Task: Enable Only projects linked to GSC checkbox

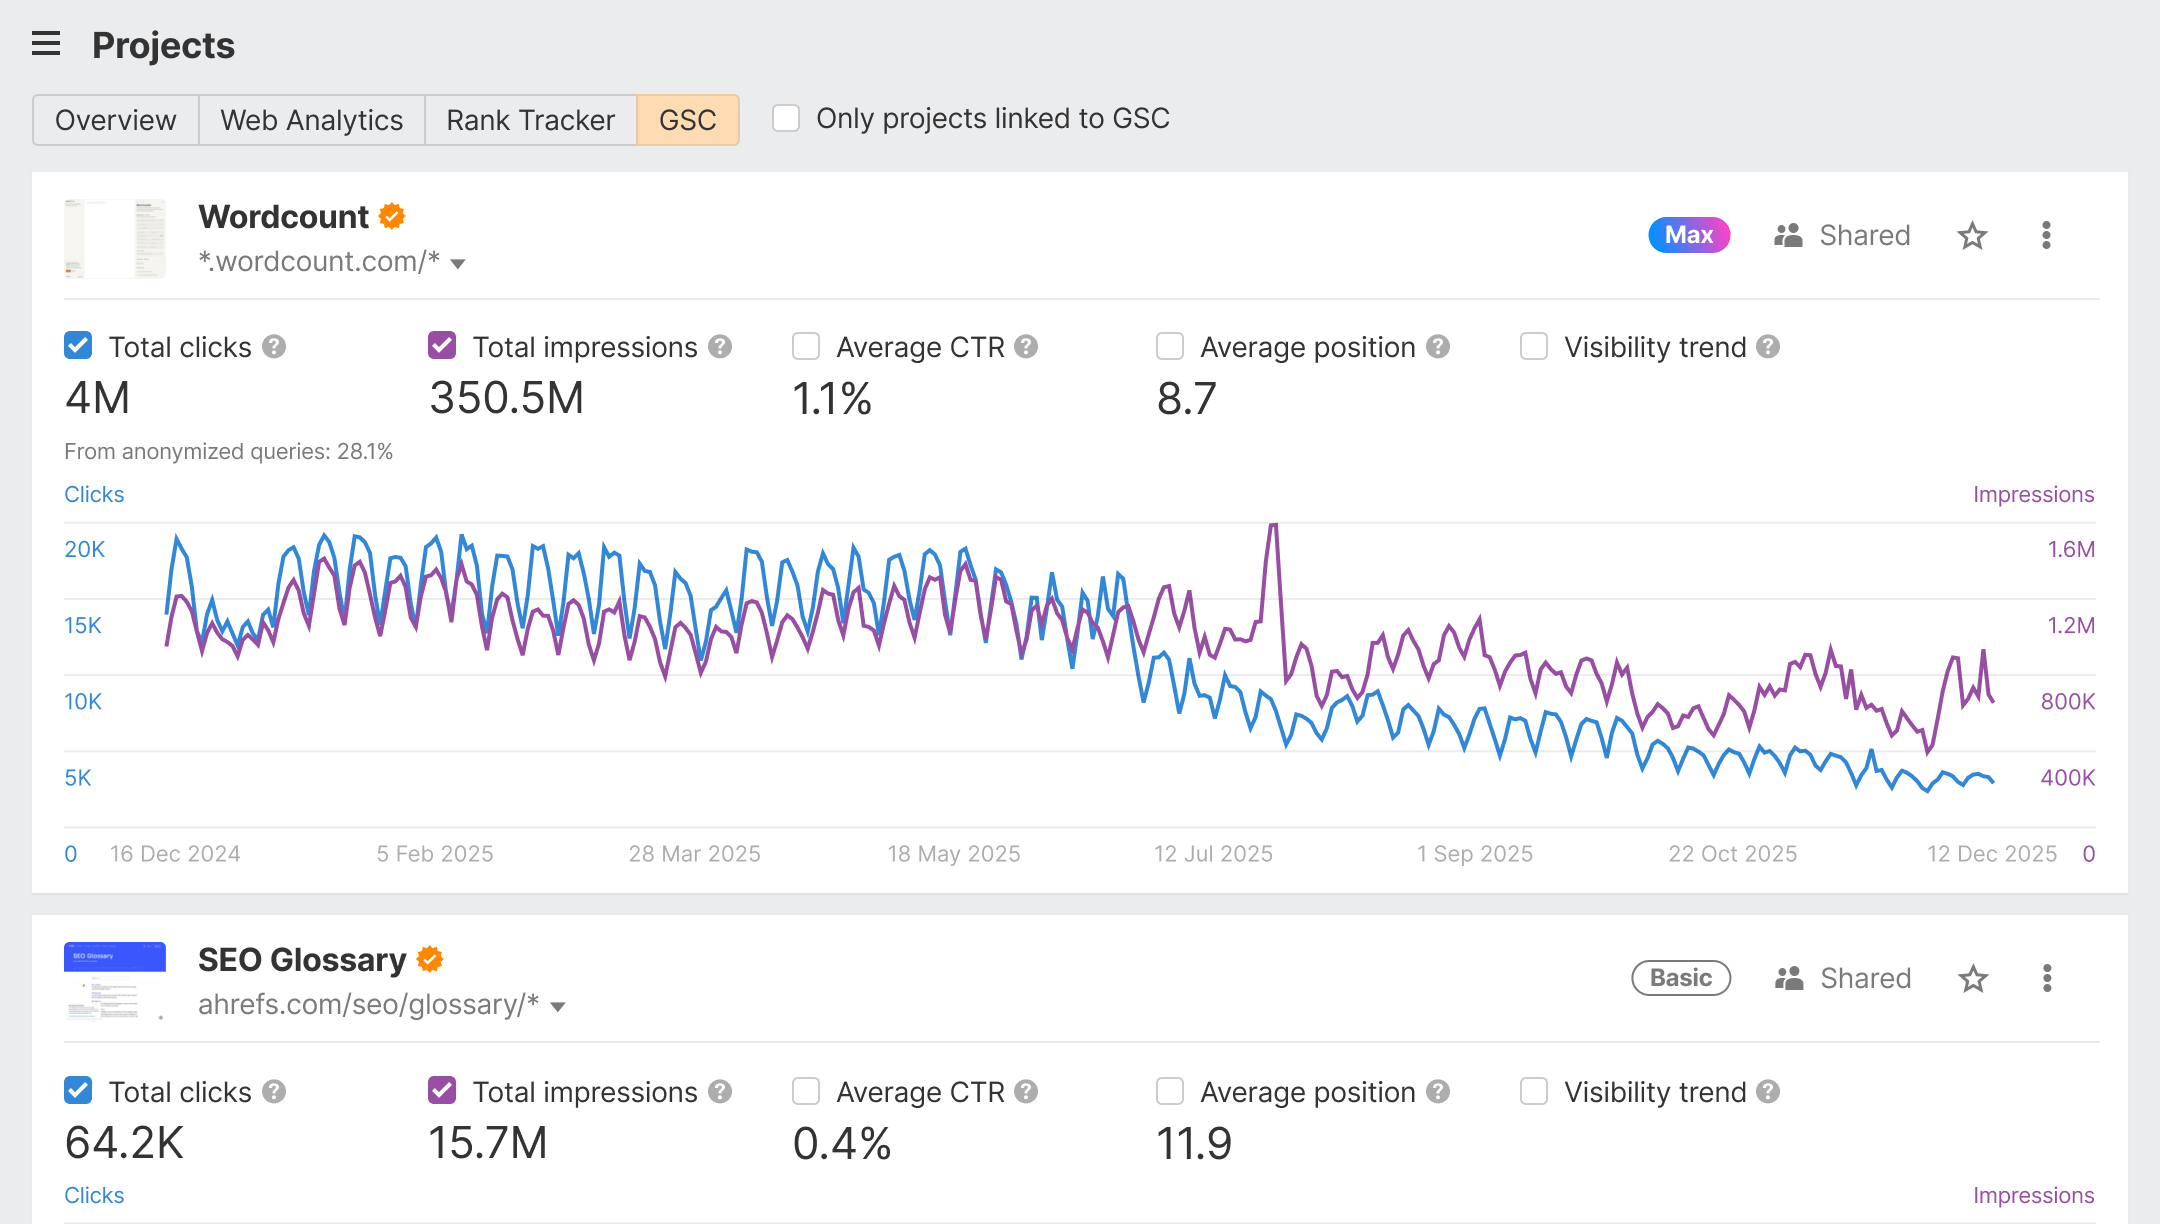Action: pos(786,118)
